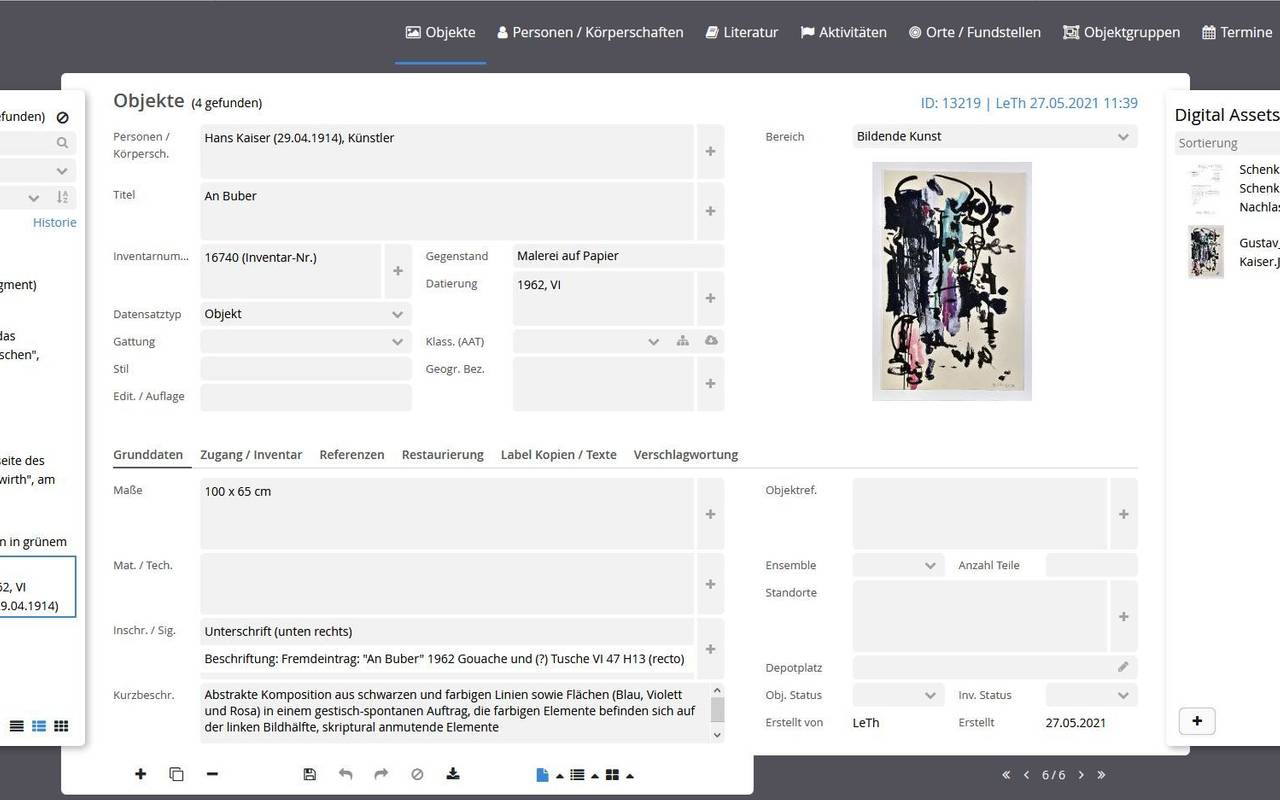
Task: Open the AAT classification hierarchy icon
Action: (682, 341)
